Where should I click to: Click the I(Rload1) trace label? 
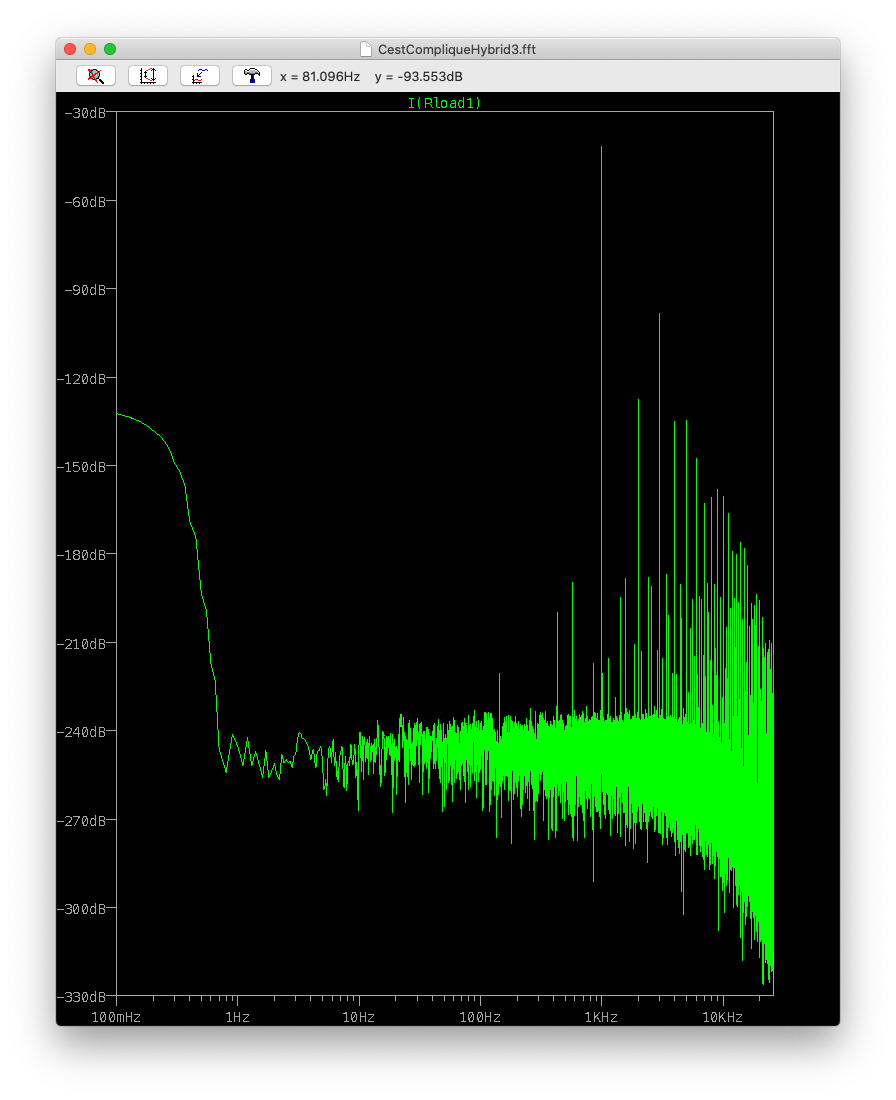(x=445, y=103)
